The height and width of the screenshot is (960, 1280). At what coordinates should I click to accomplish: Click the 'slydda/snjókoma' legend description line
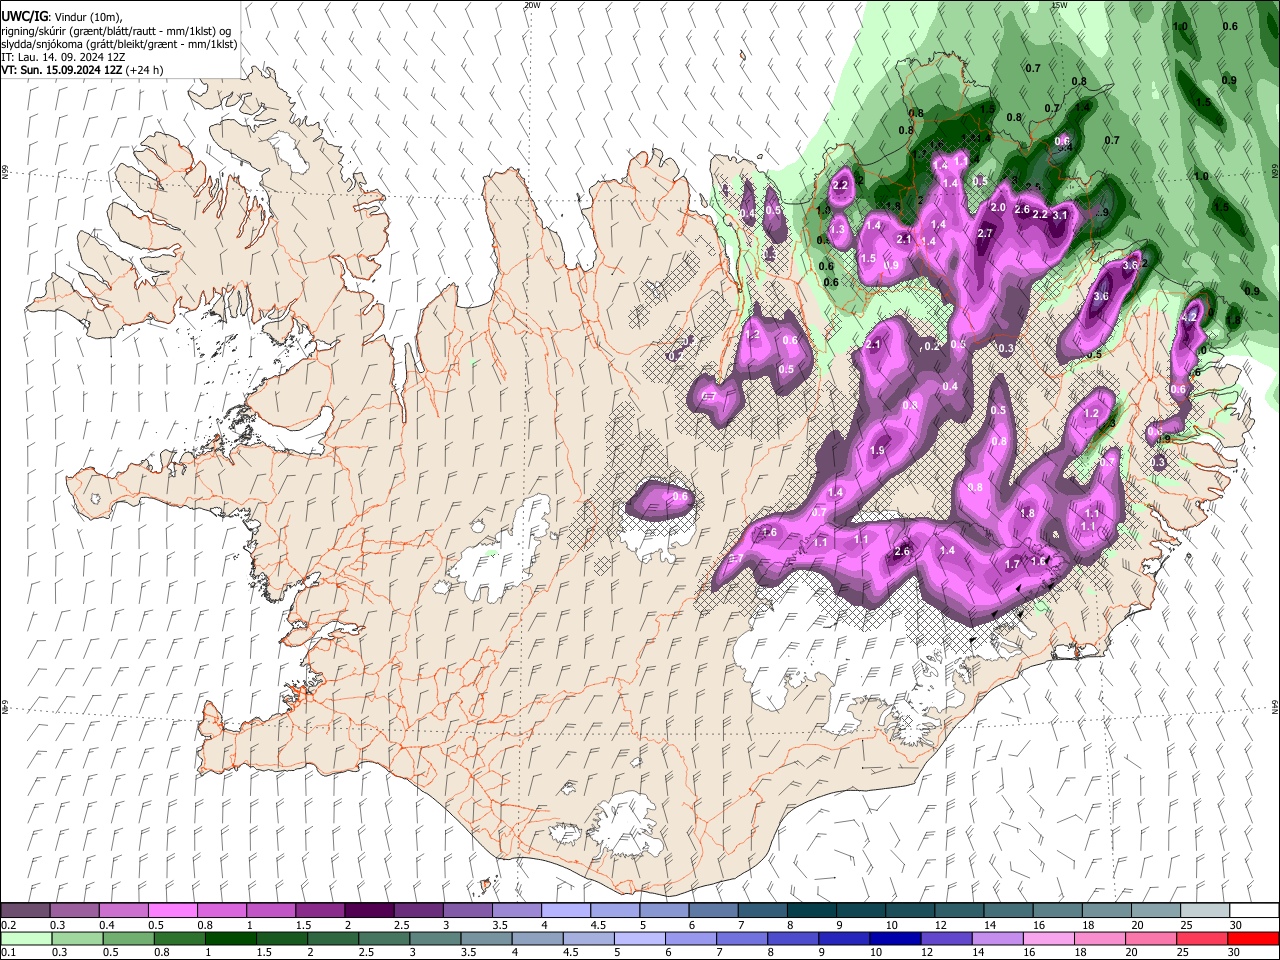coord(119,44)
